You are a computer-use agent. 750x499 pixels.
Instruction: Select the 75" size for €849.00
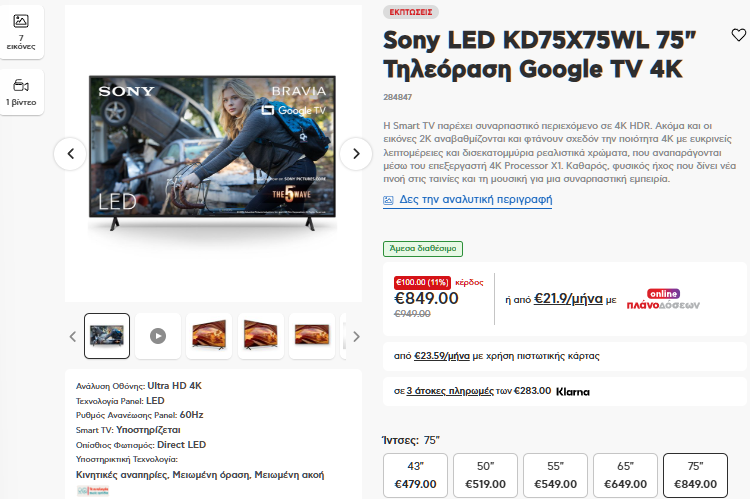click(695, 475)
